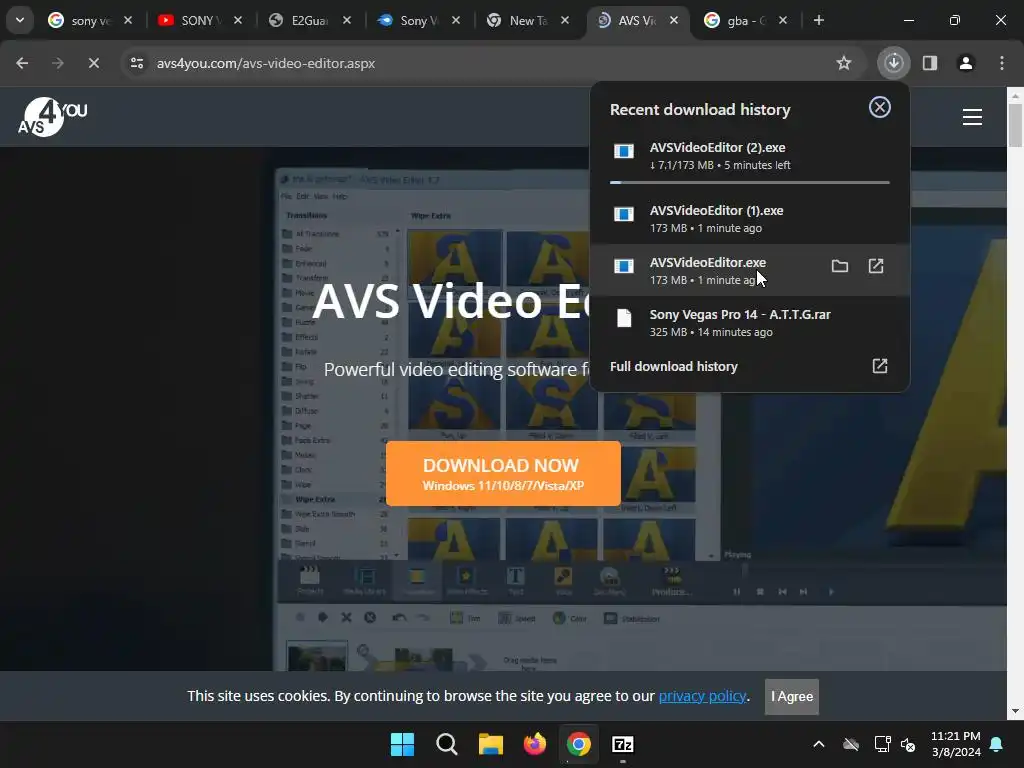Close the Recent download history popup
The height and width of the screenshot is (768, 1024).
coord(879,107)
